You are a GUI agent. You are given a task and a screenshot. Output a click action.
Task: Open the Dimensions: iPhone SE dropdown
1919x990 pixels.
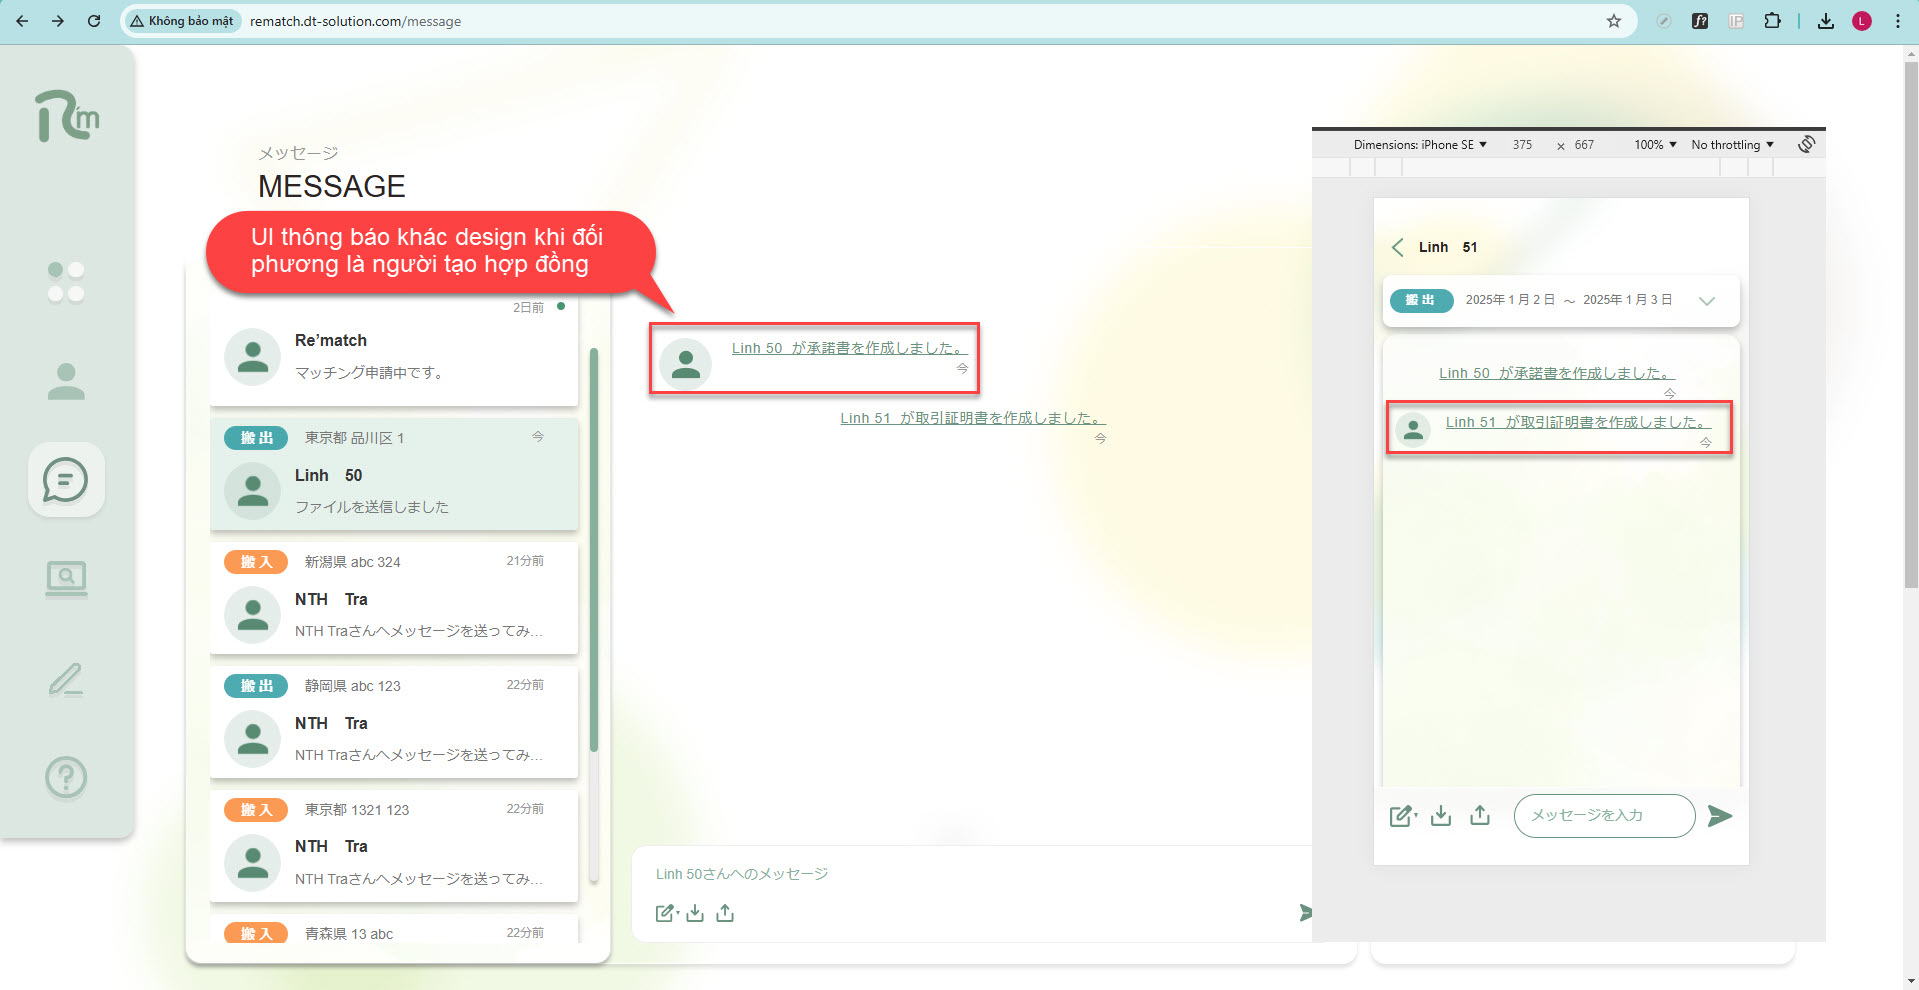click(1419, 145)
